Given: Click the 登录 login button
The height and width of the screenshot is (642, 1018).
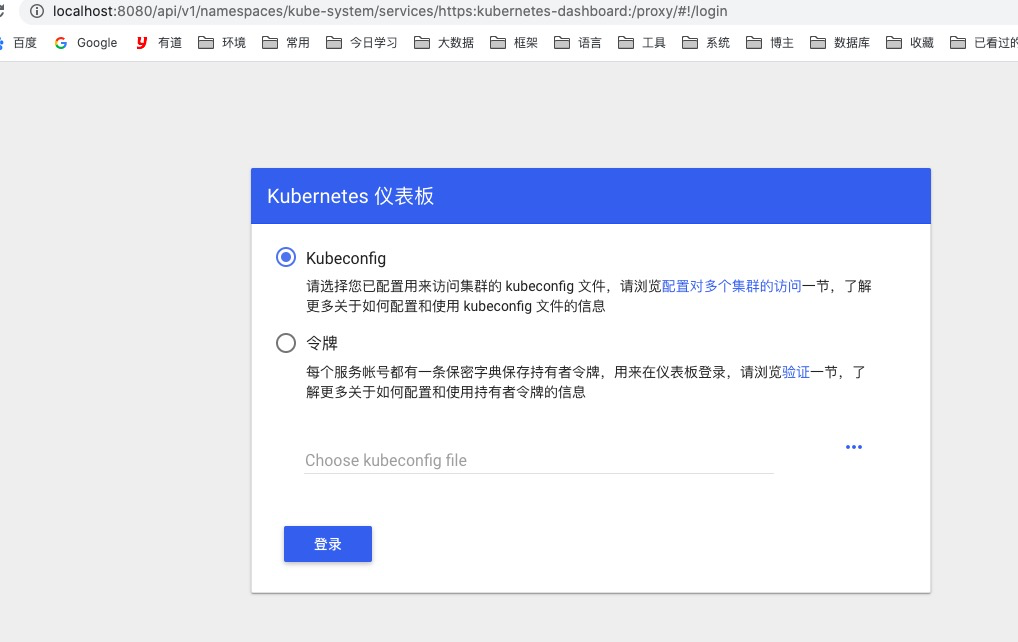Looking at the screenshot, I should pyautogui.click(x=327, y=544).
